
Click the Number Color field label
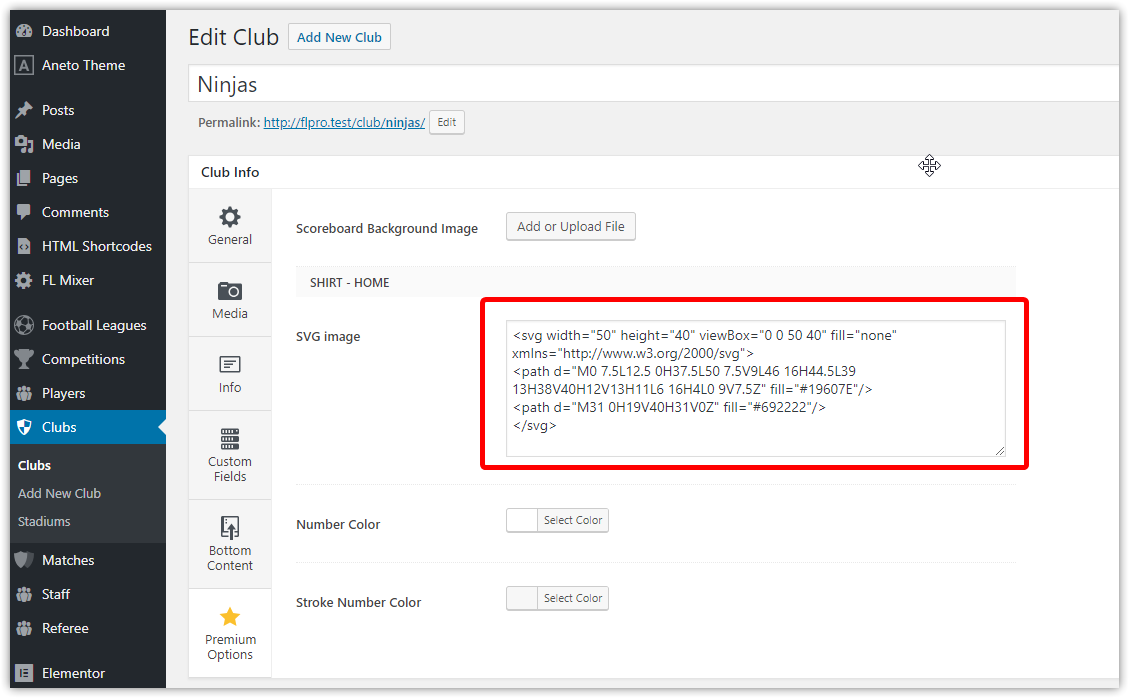338,524
